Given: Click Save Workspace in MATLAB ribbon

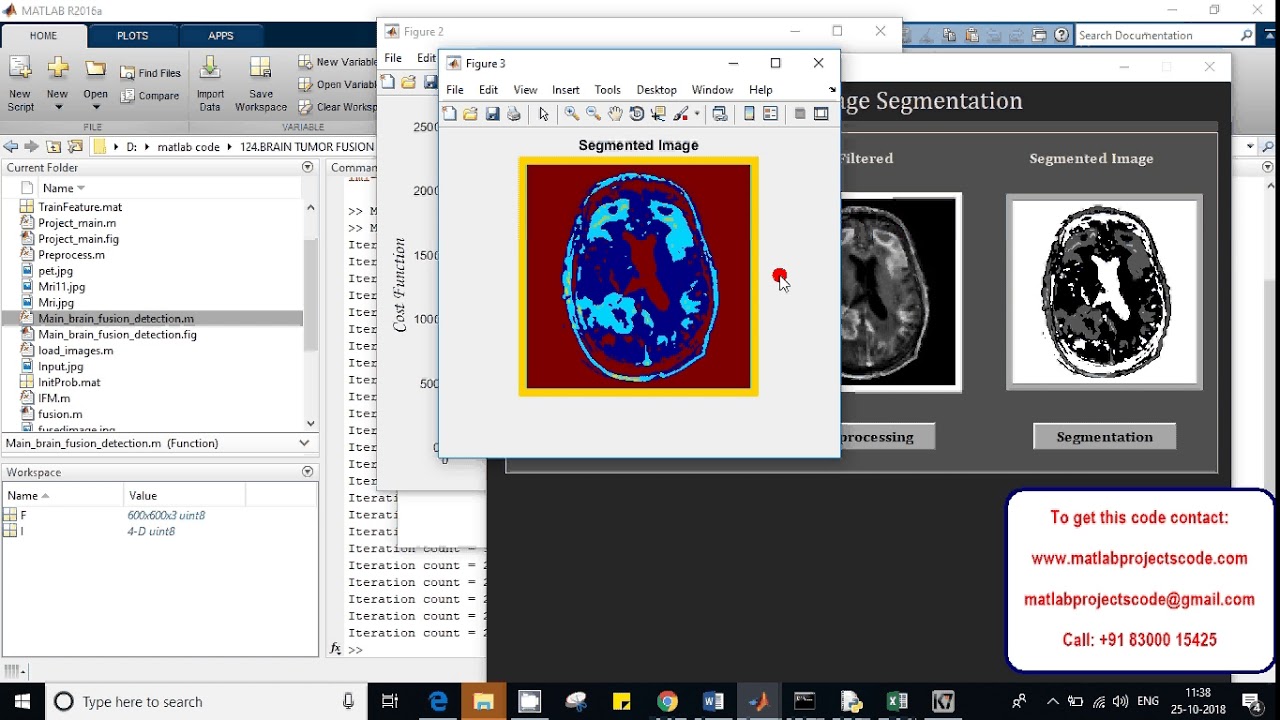Looking at the screenshot, I should coord(260,84).
